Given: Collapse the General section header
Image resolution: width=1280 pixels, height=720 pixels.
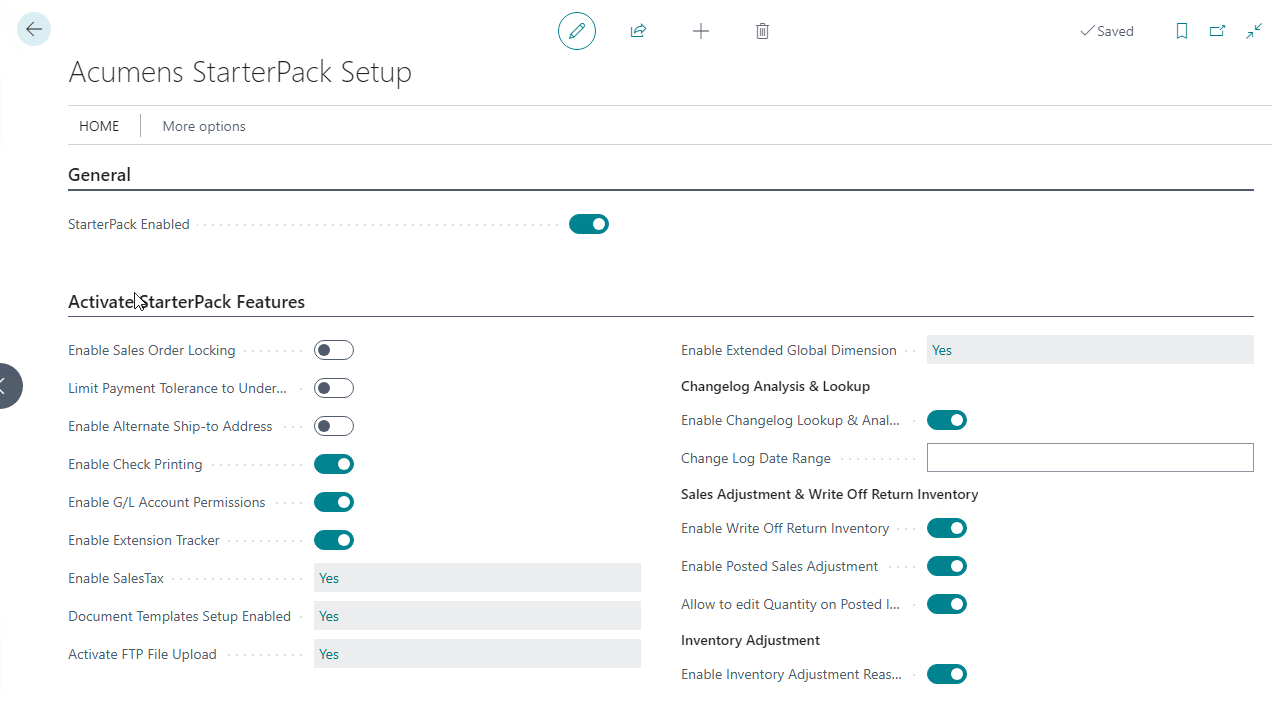Looking at the screenshot, I should tap(100, 175).
